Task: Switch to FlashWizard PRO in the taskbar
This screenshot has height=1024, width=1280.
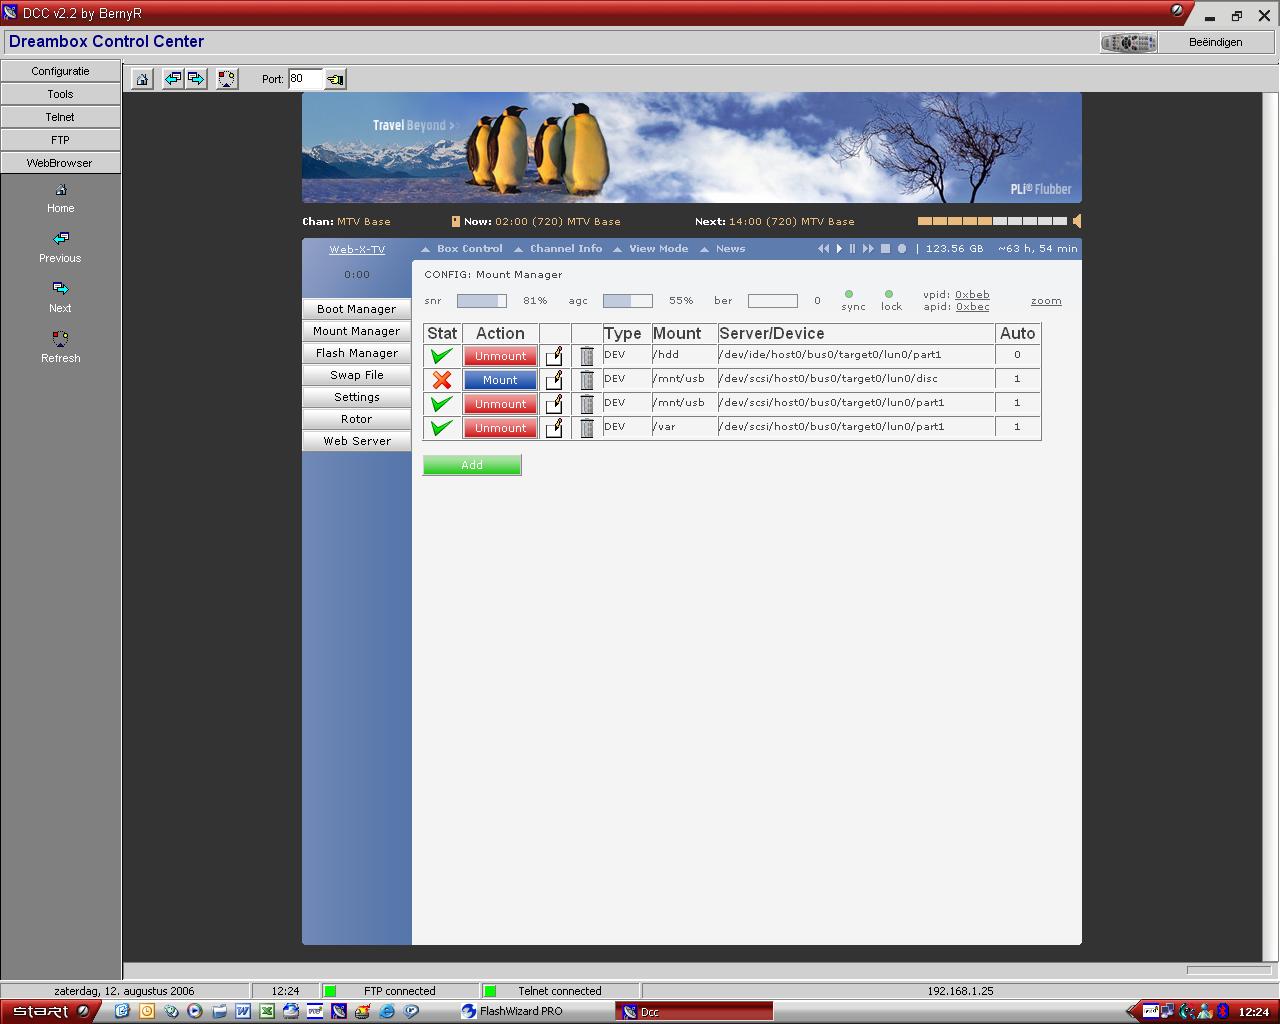Action: click(535, 1011)
